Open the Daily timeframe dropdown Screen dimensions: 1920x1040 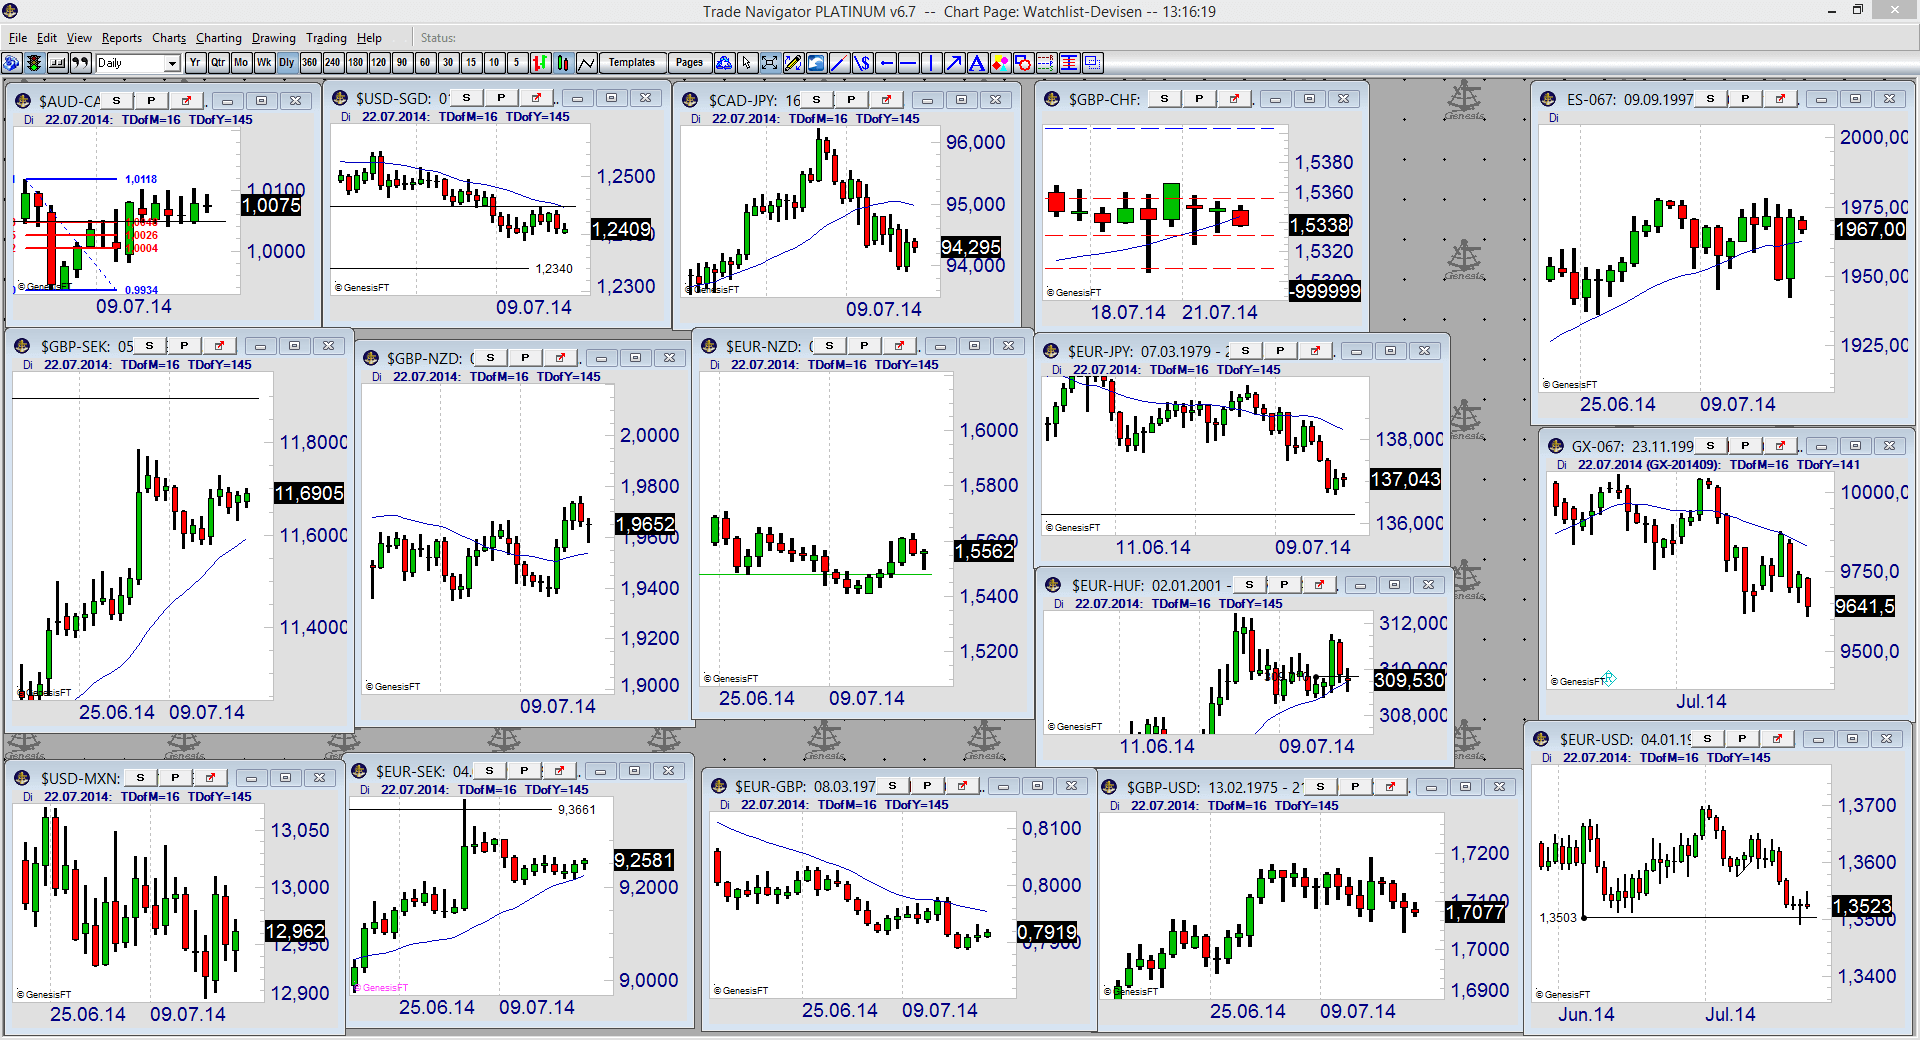tap(172, 63)
